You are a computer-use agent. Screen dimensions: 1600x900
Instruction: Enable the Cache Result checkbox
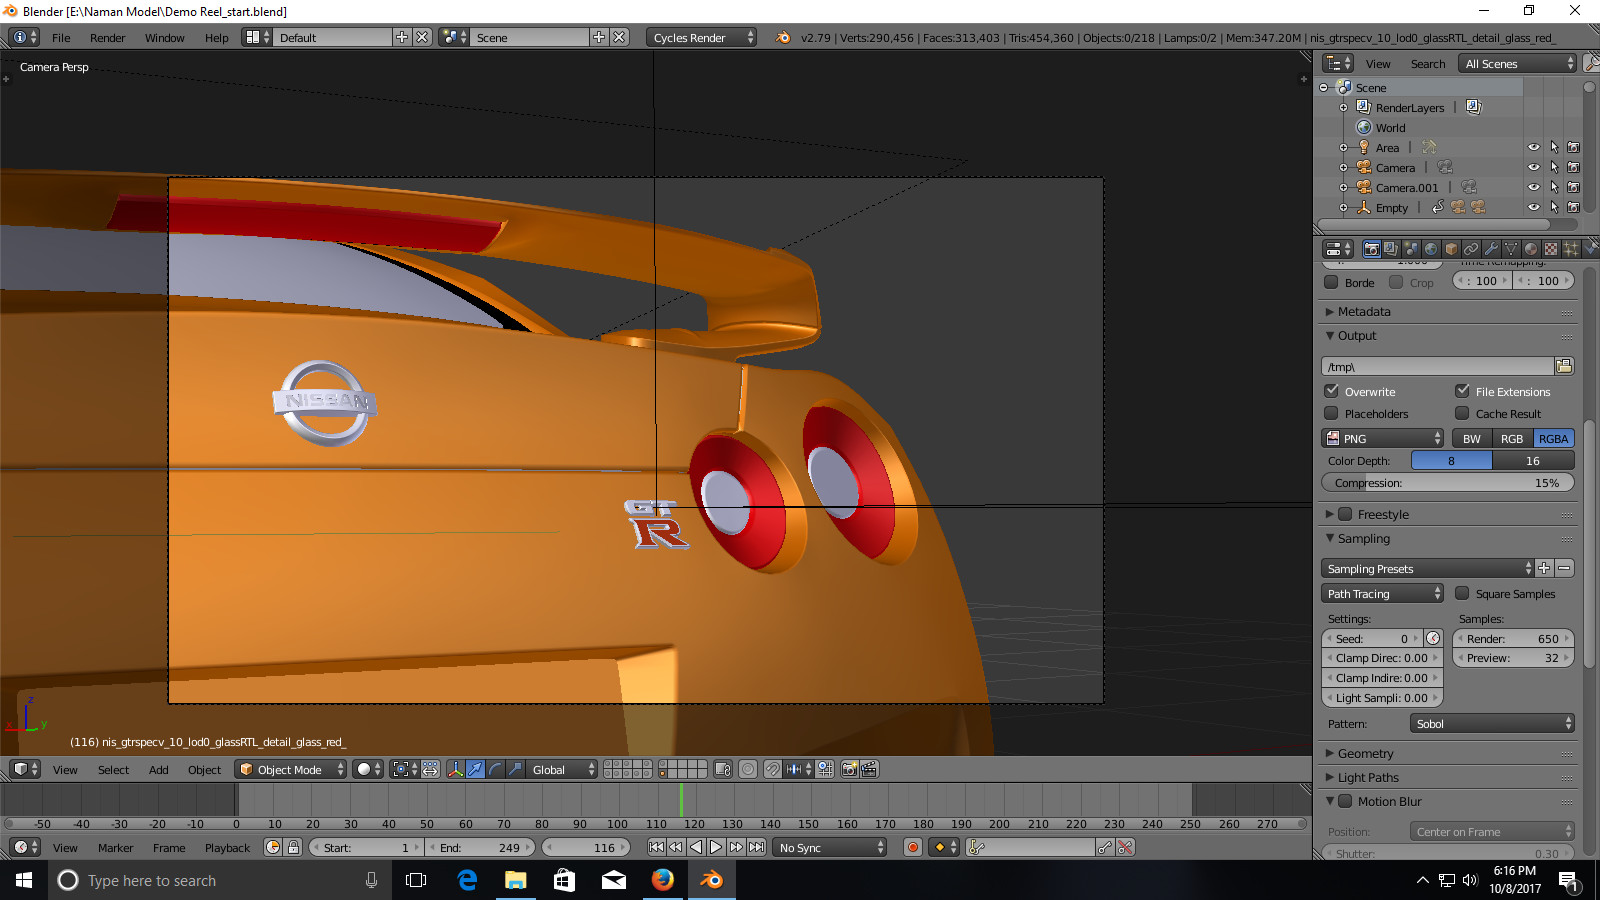click(x=1462, y=413)
